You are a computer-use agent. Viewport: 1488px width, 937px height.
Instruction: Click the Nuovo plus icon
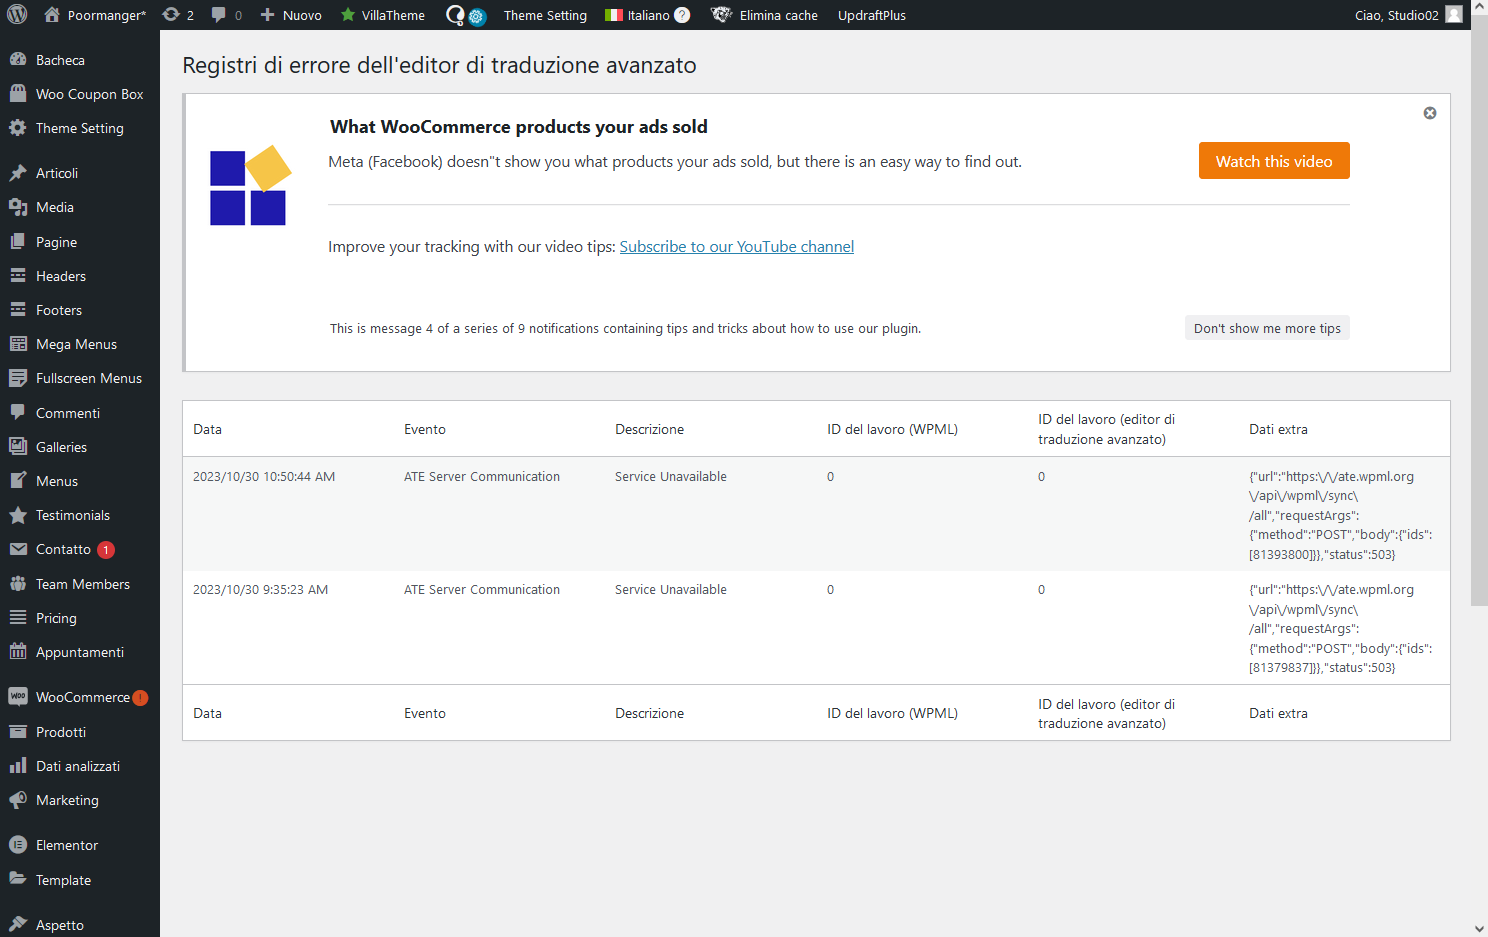click(267, 15)
